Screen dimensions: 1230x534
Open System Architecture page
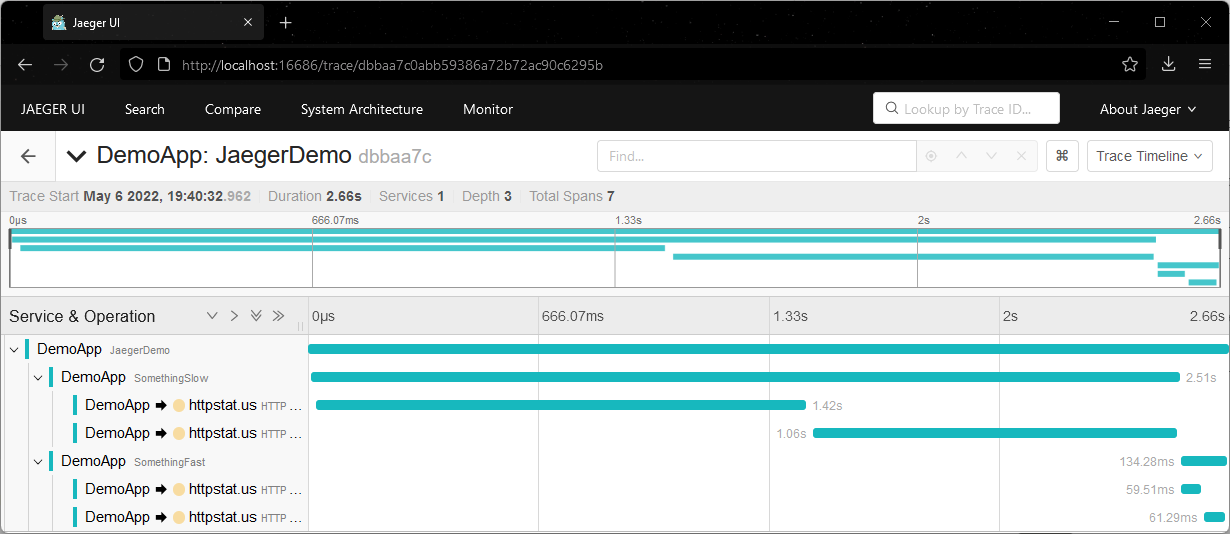(362, 109)
